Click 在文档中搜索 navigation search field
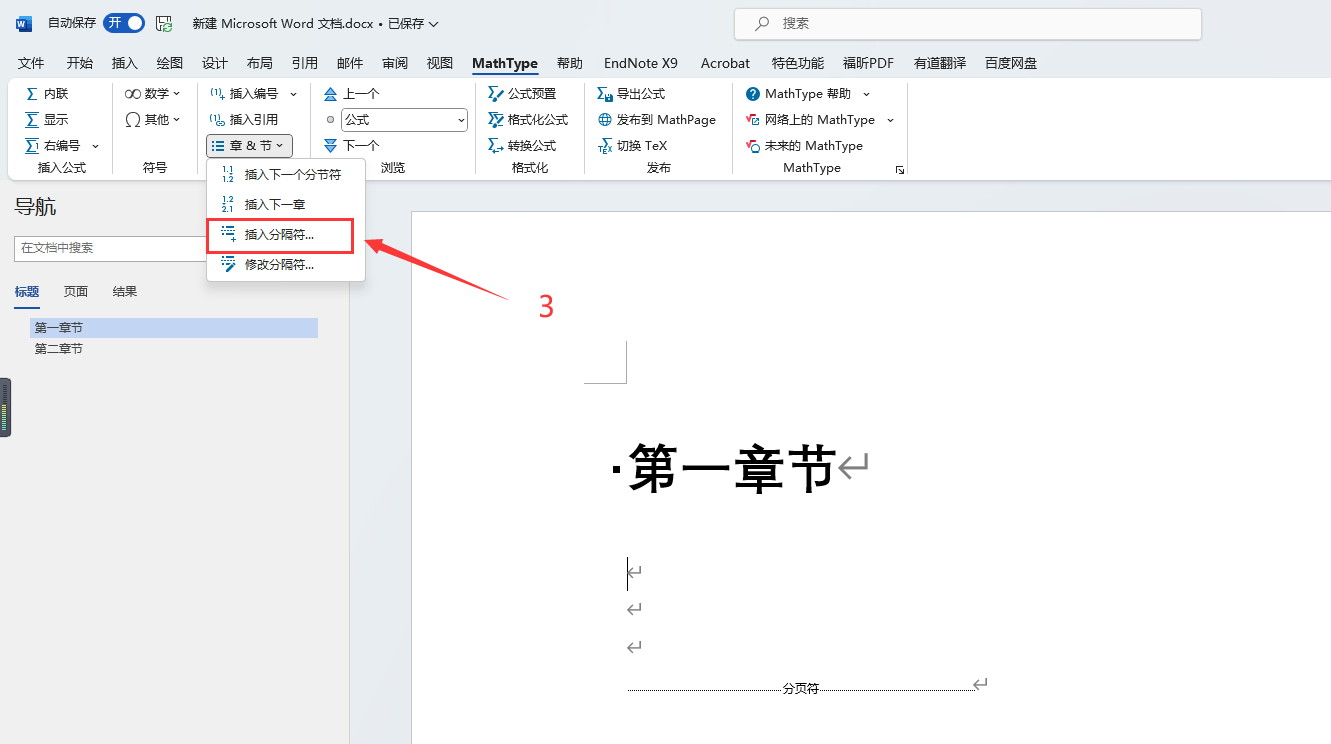The image size is (1331, 744). click(x=110, y=248)
